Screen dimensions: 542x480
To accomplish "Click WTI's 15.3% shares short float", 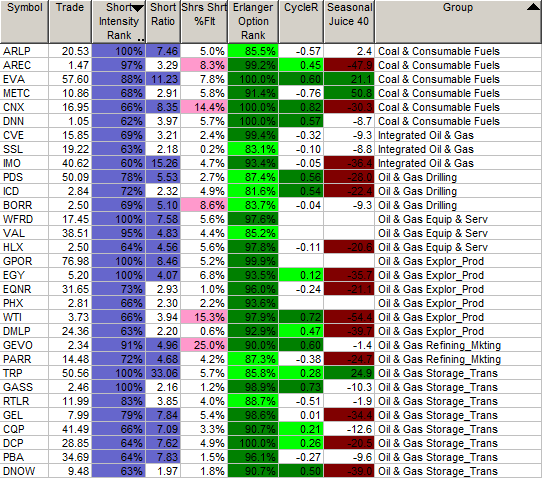I will pyautogui.click(x=204, y=317).
